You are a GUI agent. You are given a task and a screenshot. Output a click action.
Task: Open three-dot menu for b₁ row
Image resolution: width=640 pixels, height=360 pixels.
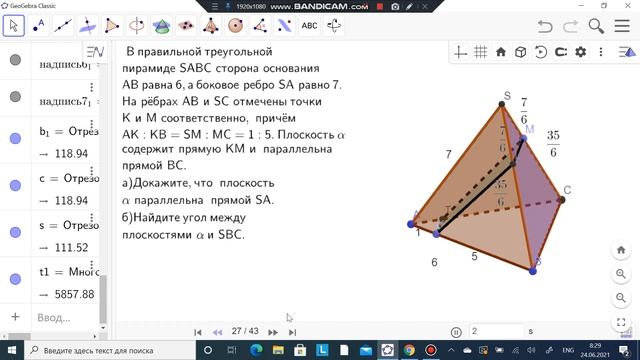coord(91,124)
